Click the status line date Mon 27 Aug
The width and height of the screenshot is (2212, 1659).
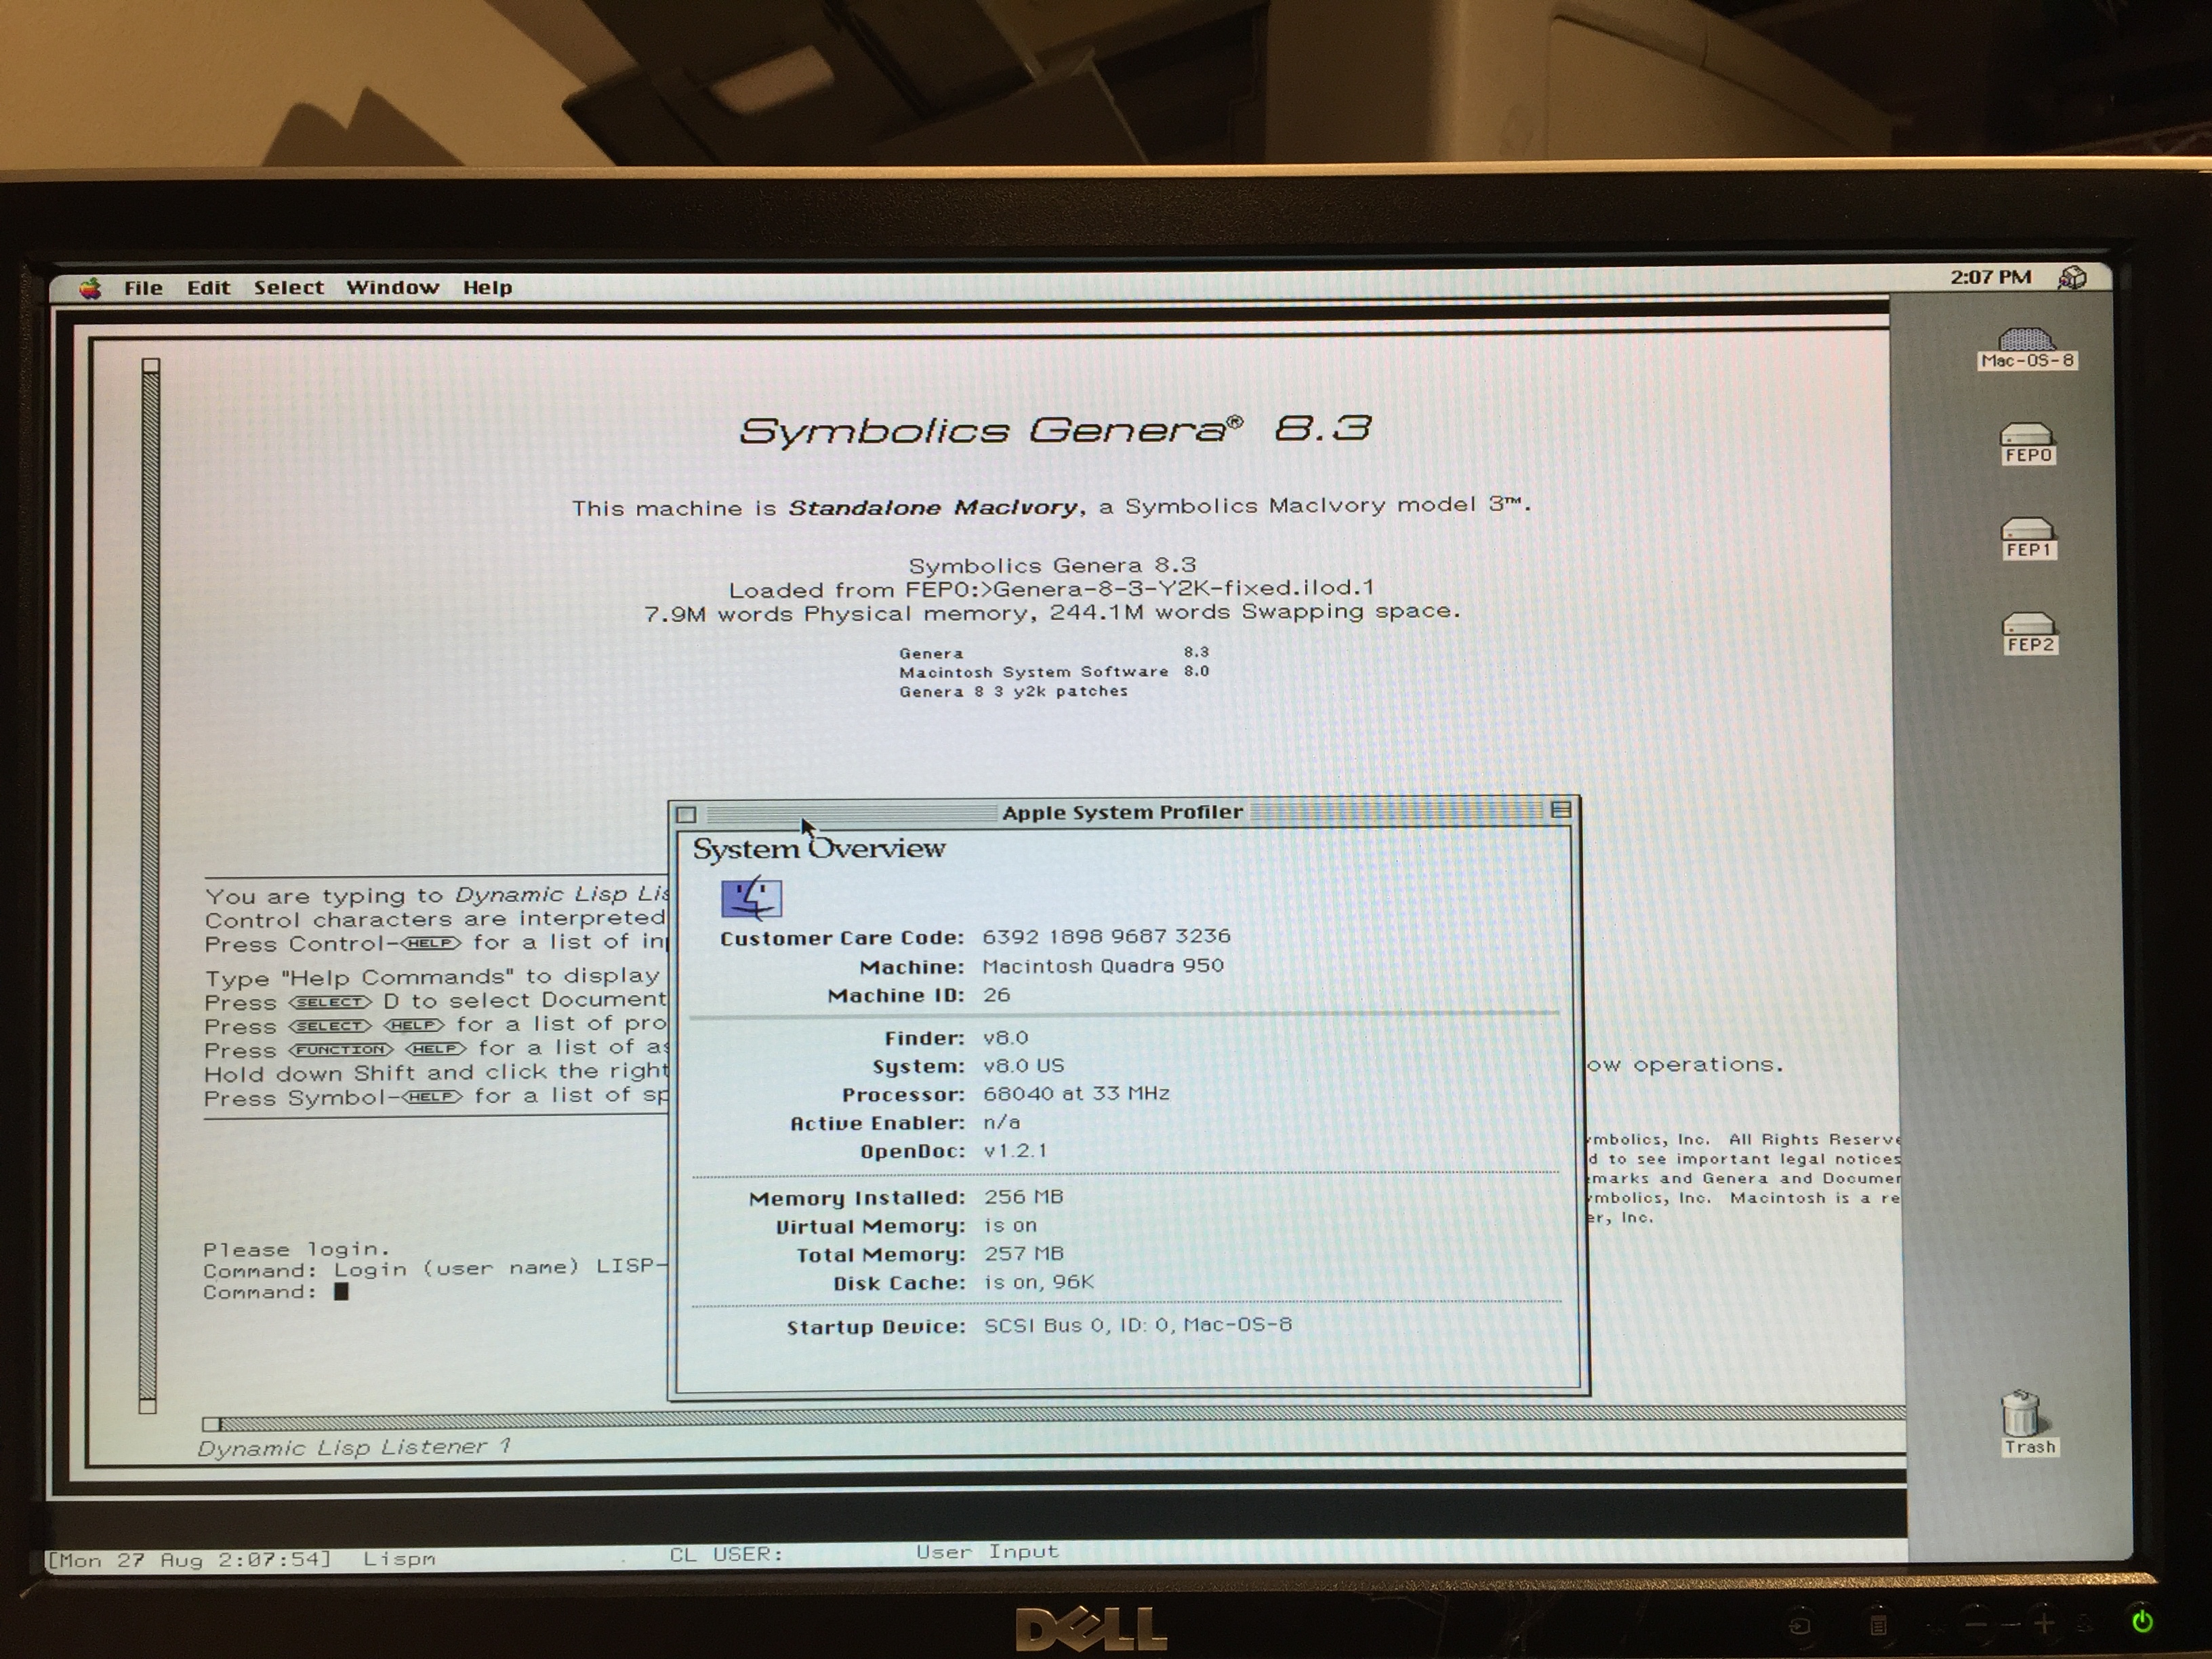190,1559
